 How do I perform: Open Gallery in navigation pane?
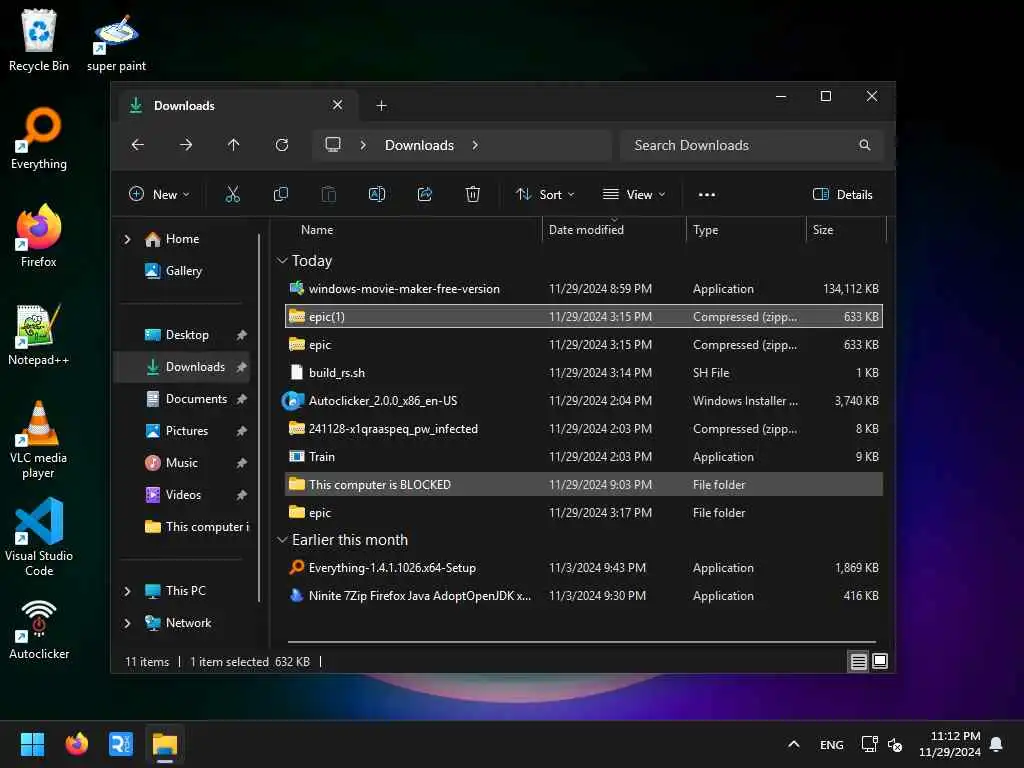[184, 271]
